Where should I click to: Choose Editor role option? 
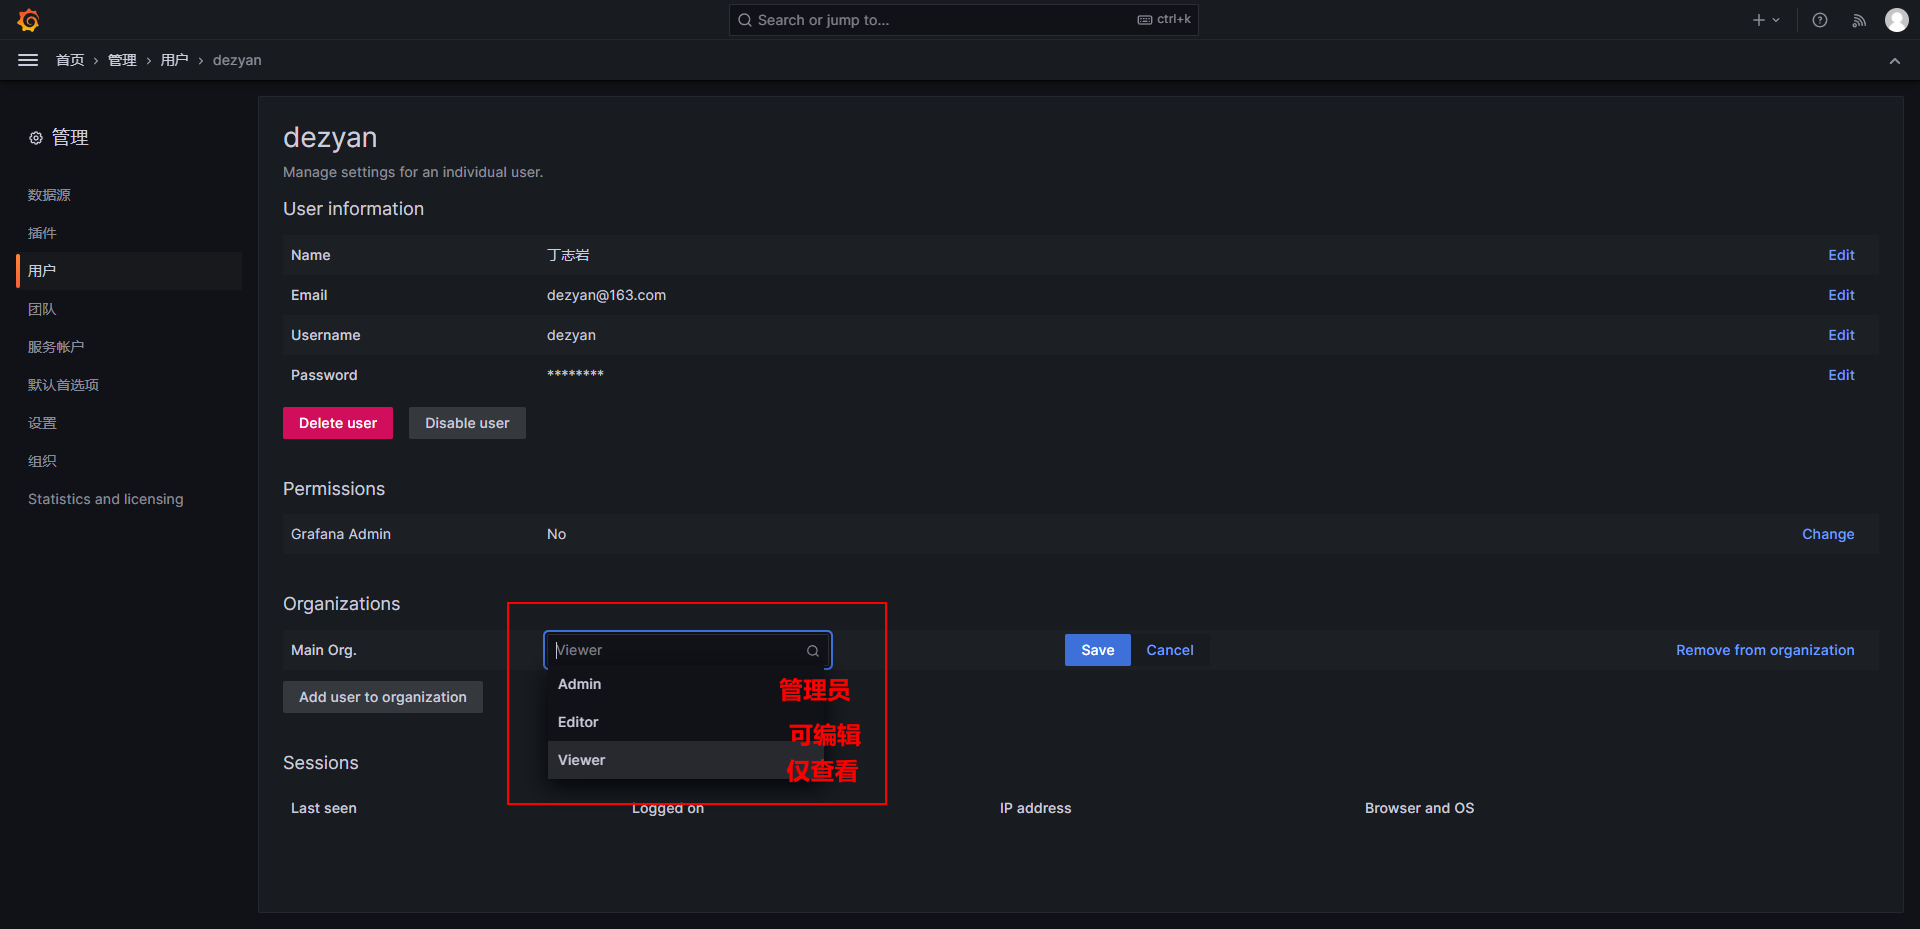pos(686,722)
